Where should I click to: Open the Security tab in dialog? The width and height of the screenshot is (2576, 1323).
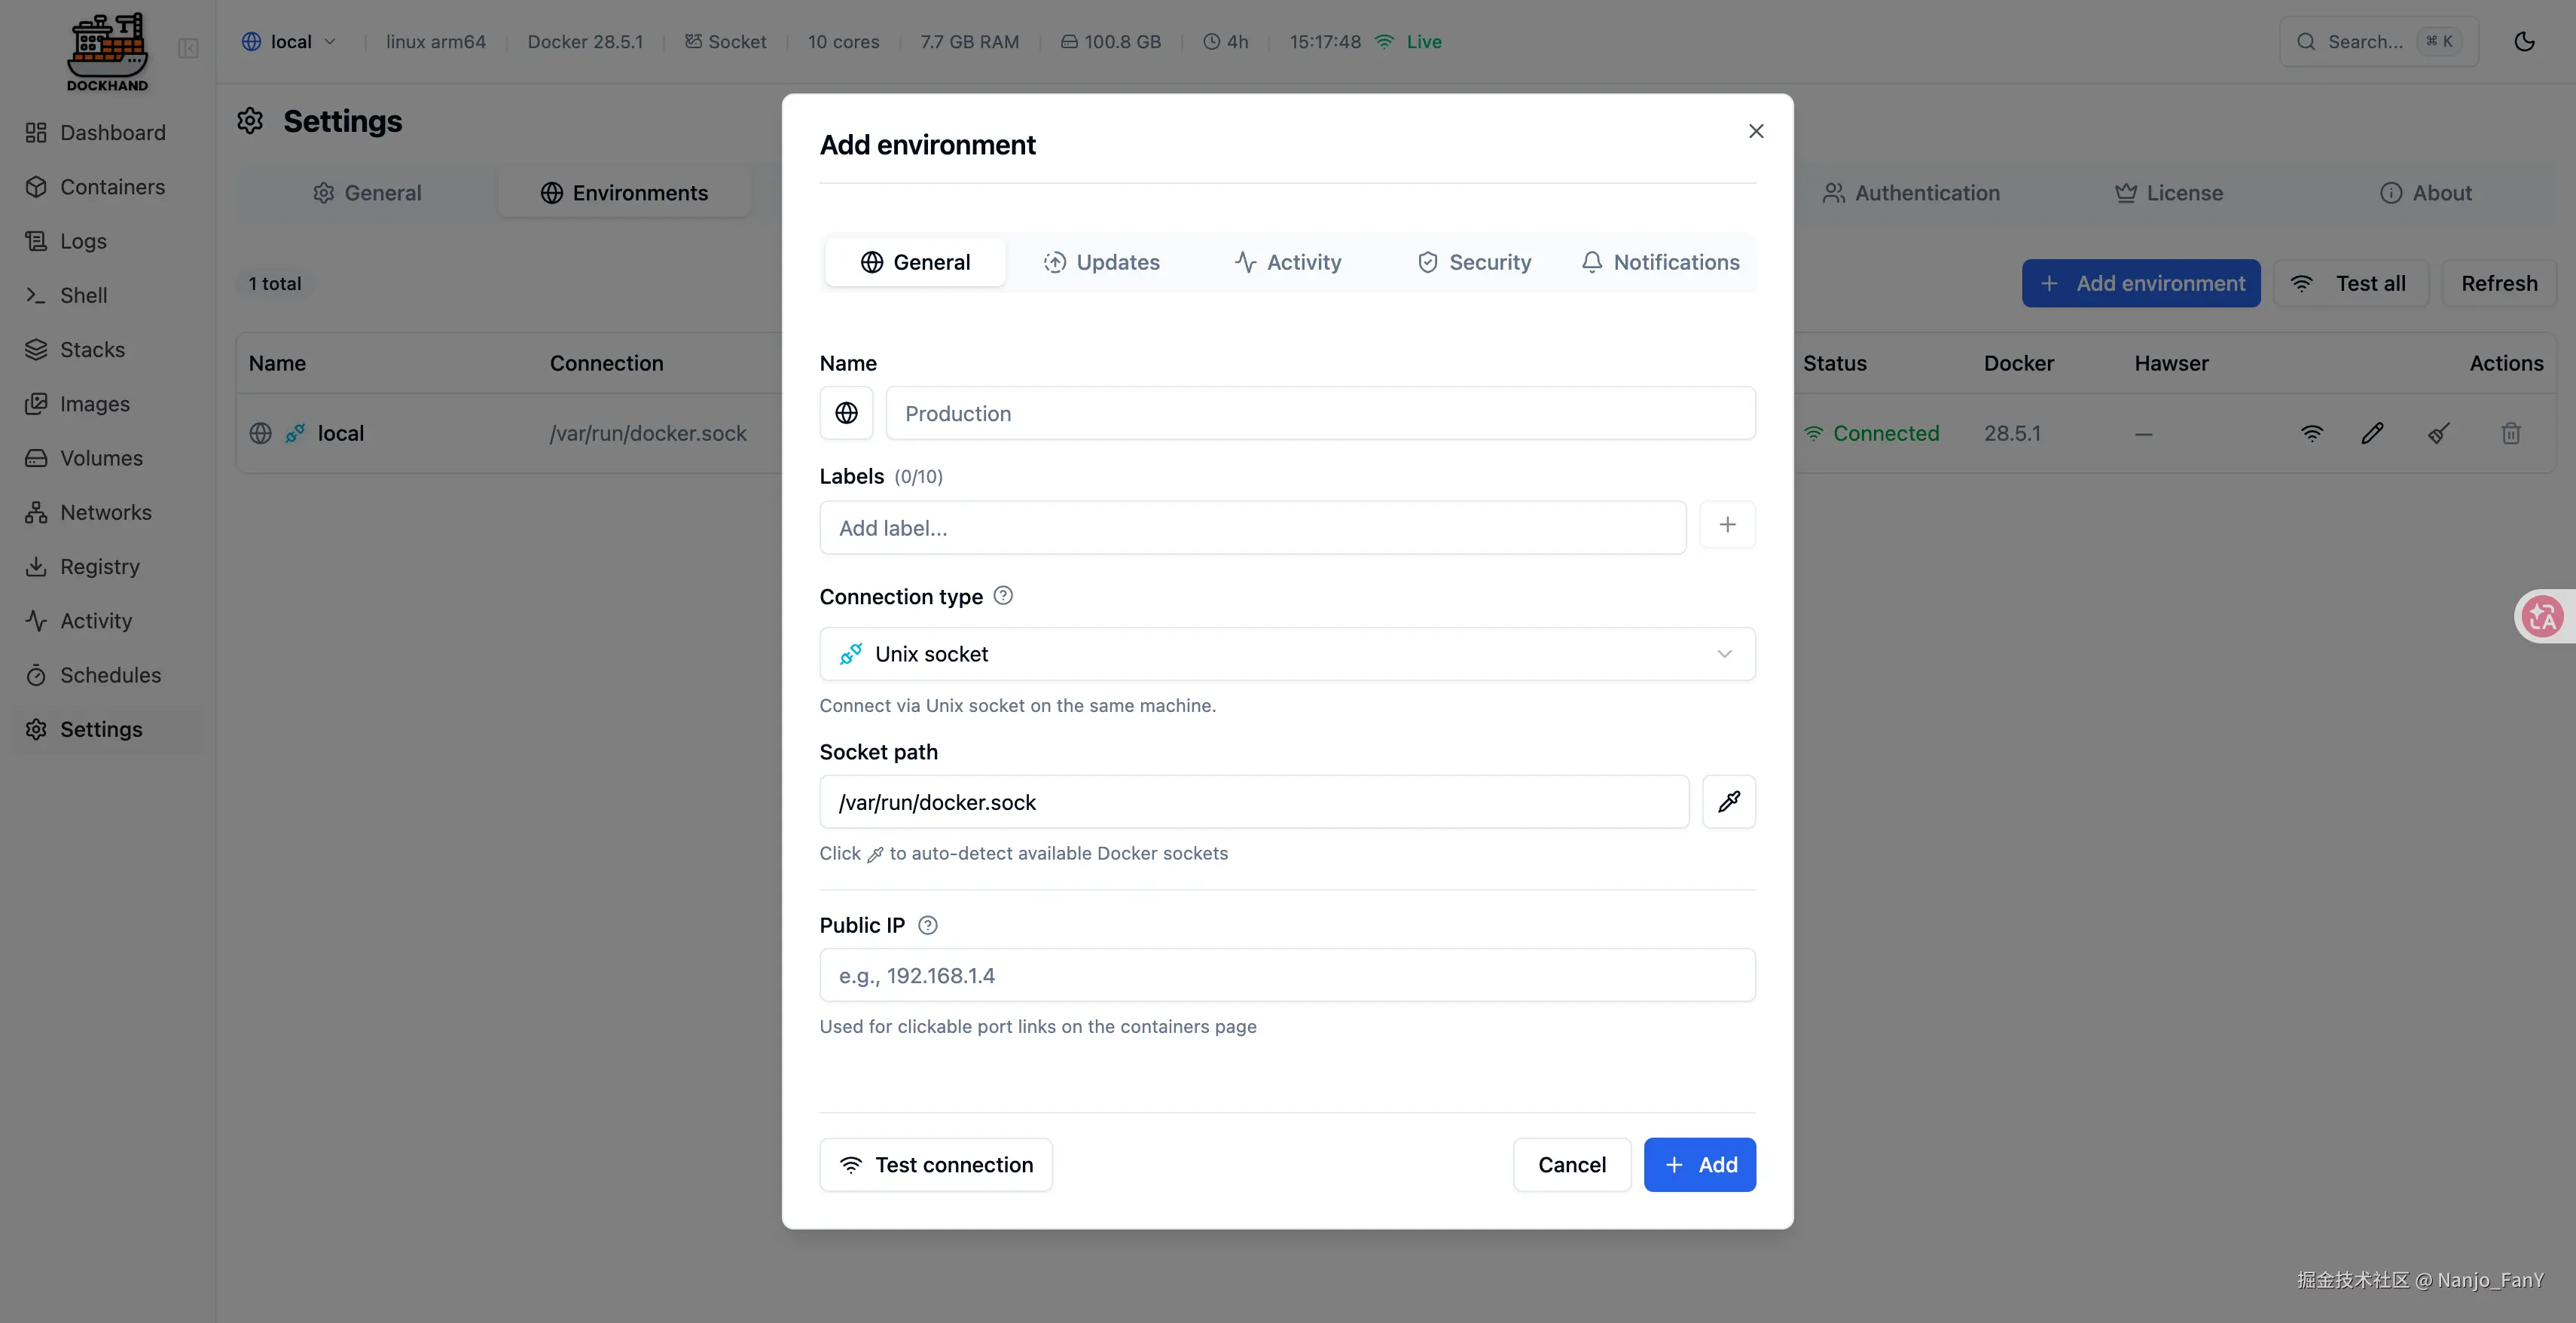(x=1474, y=262)
